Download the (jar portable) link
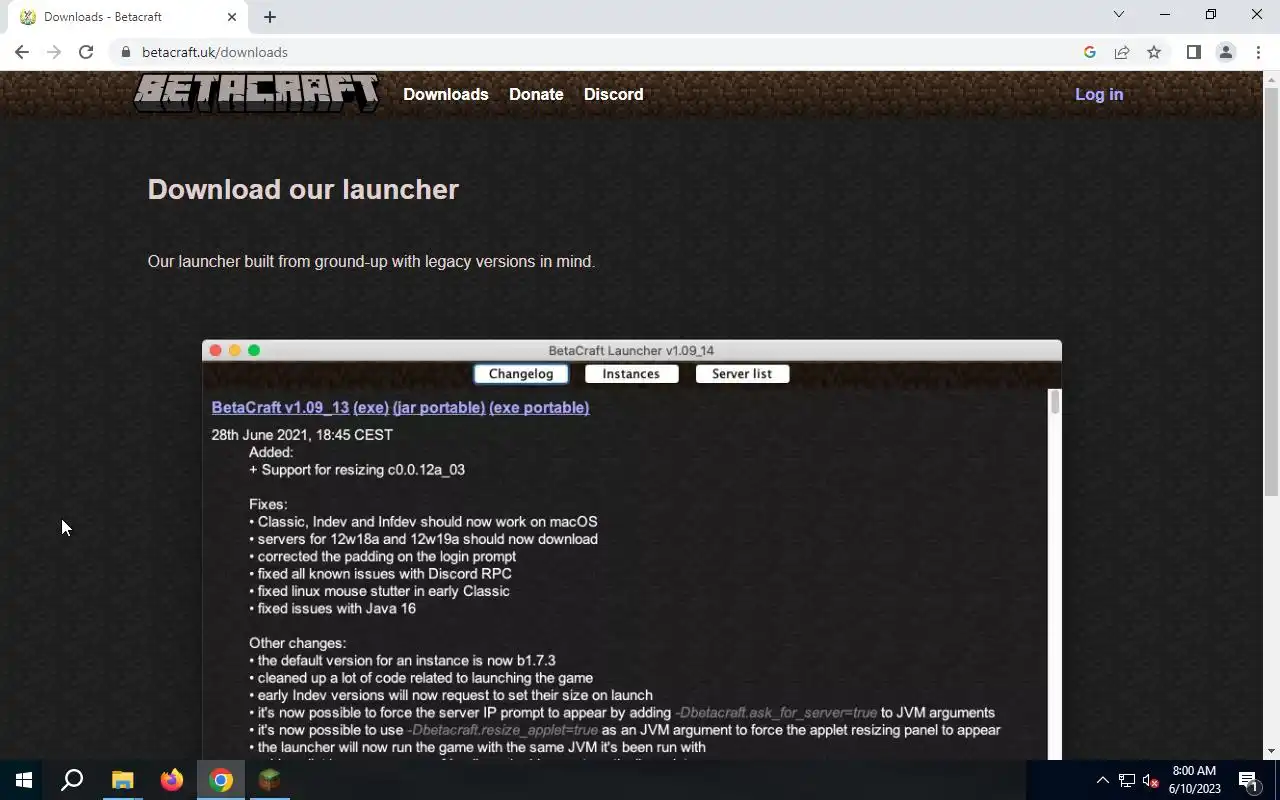The image size is (1280, 800). (x=439, y=407)
